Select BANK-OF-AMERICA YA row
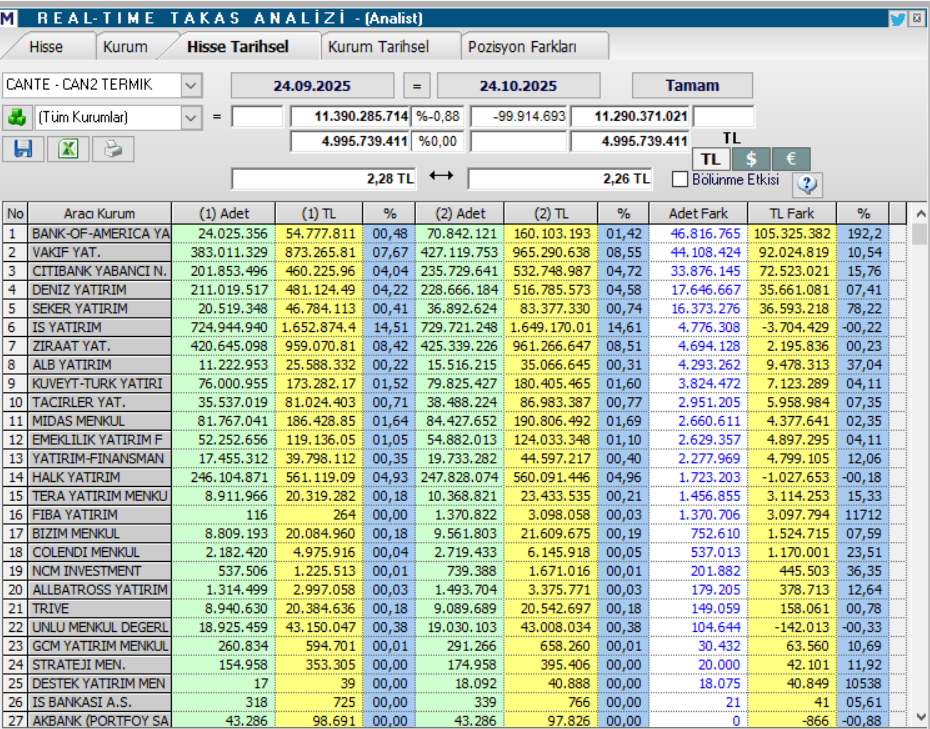The image size is (930, 729). click(x=456, y=234)
